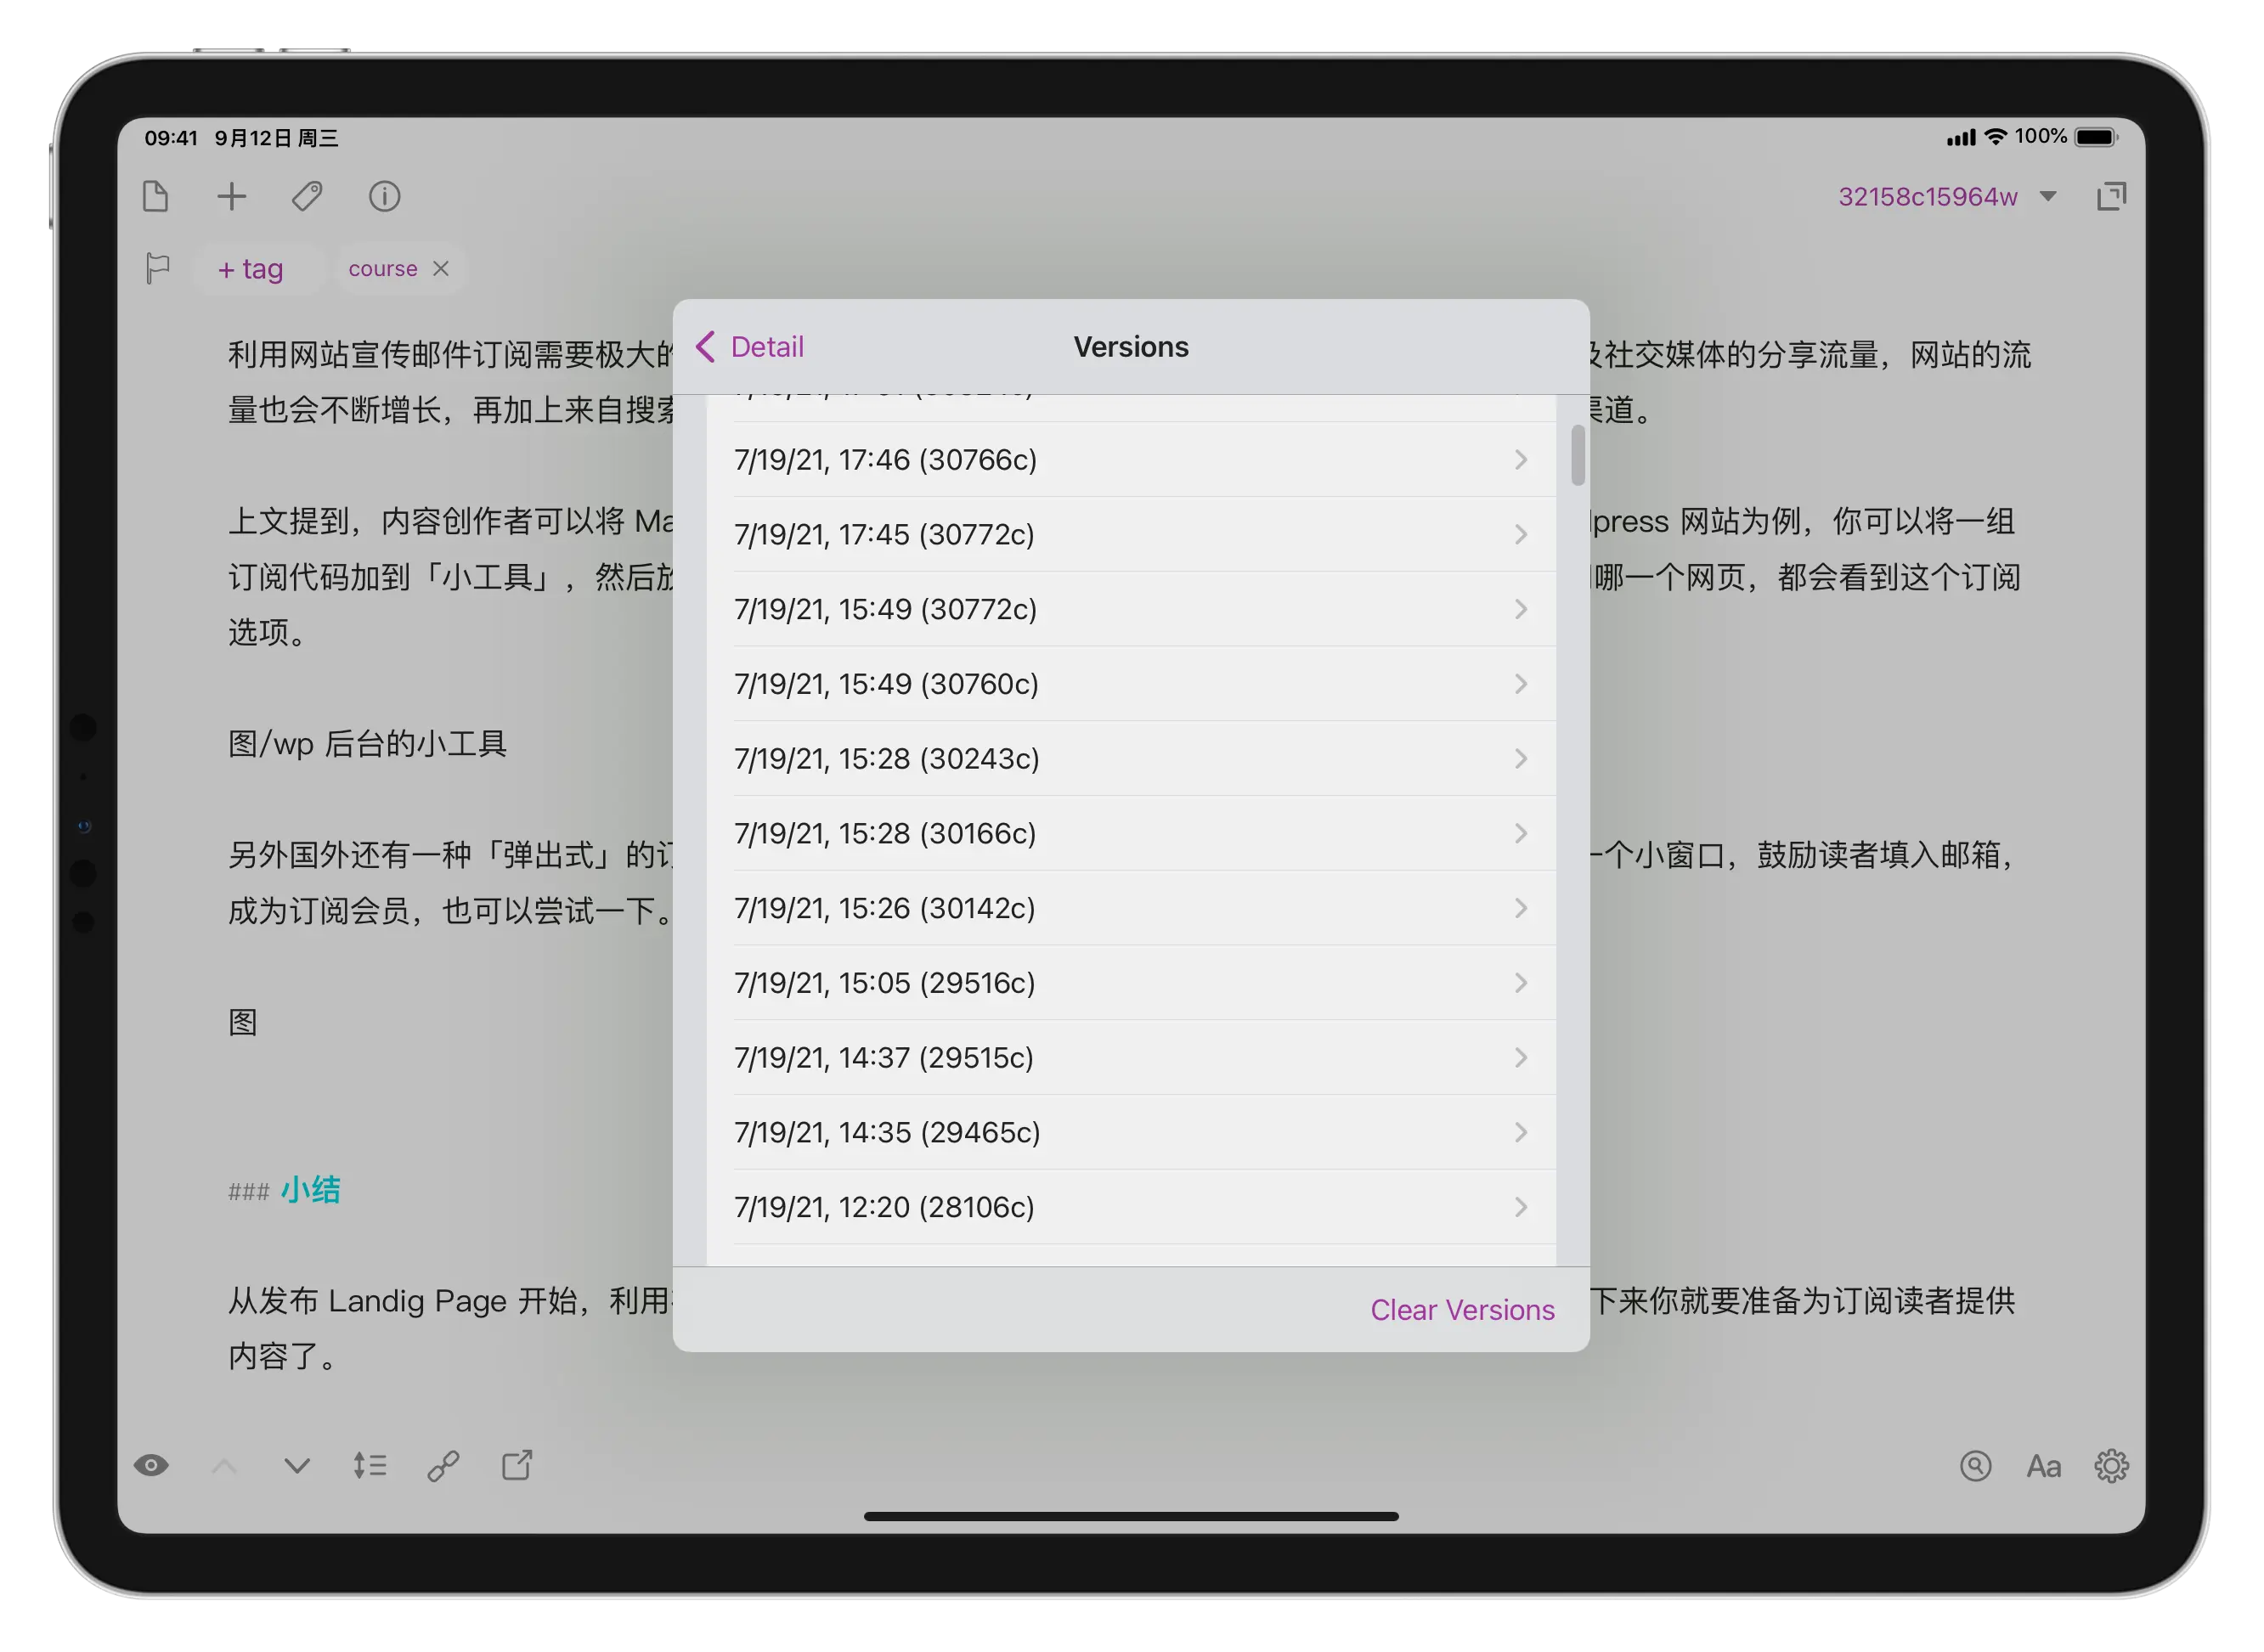Open the line-spacing list icon

(370, 1466)
